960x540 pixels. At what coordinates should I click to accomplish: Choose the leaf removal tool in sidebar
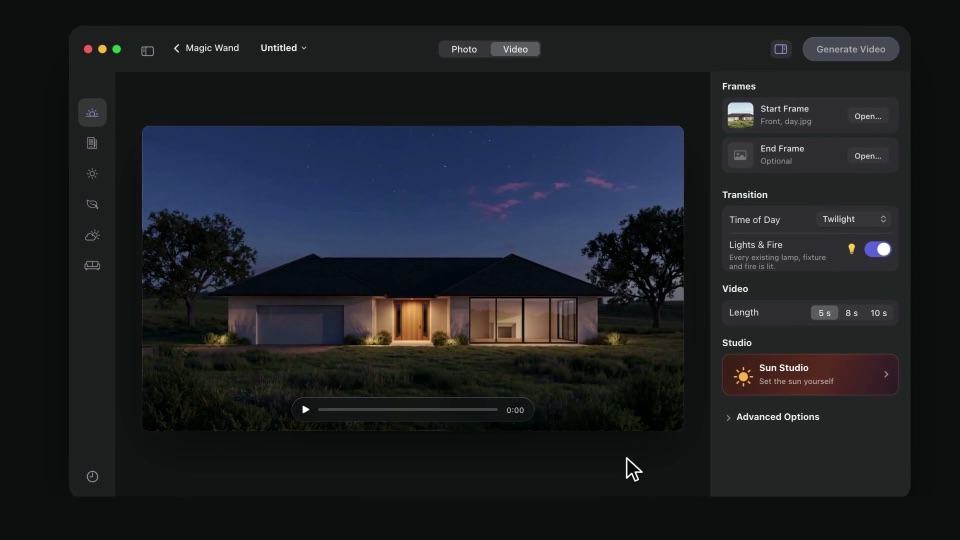pyautogui.click(x=92, y=204)
